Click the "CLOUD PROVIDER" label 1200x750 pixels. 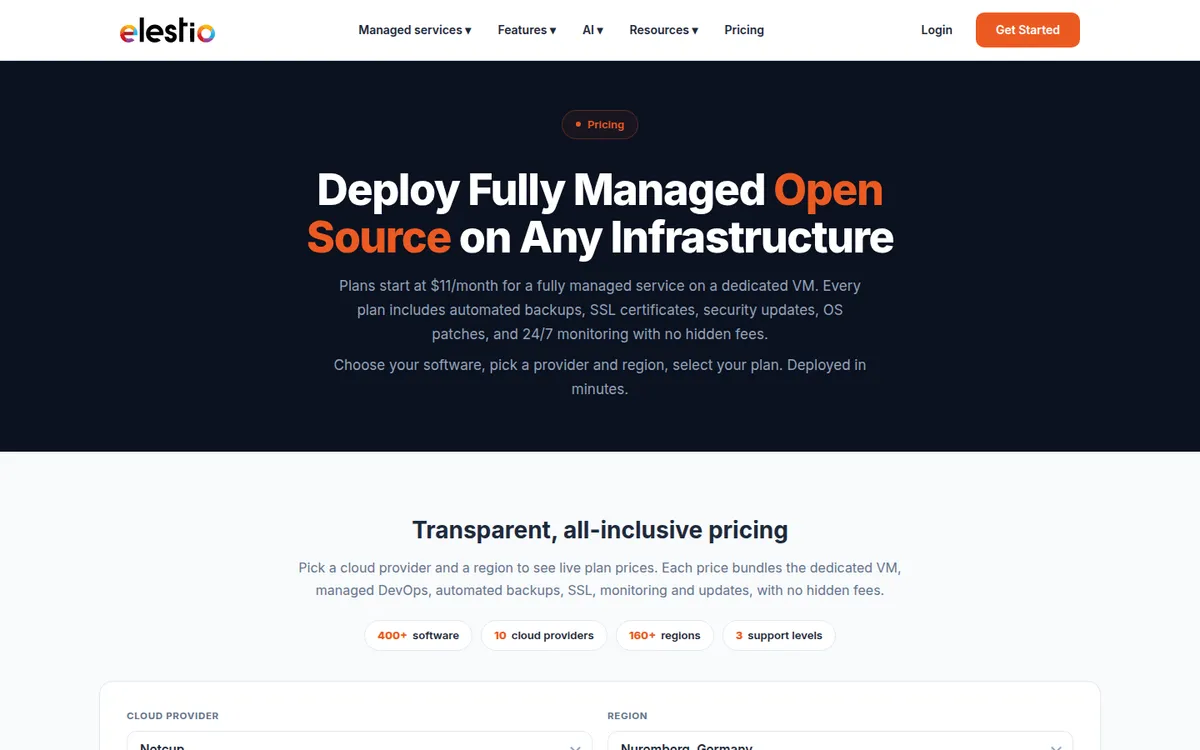[x=173, y=716]
